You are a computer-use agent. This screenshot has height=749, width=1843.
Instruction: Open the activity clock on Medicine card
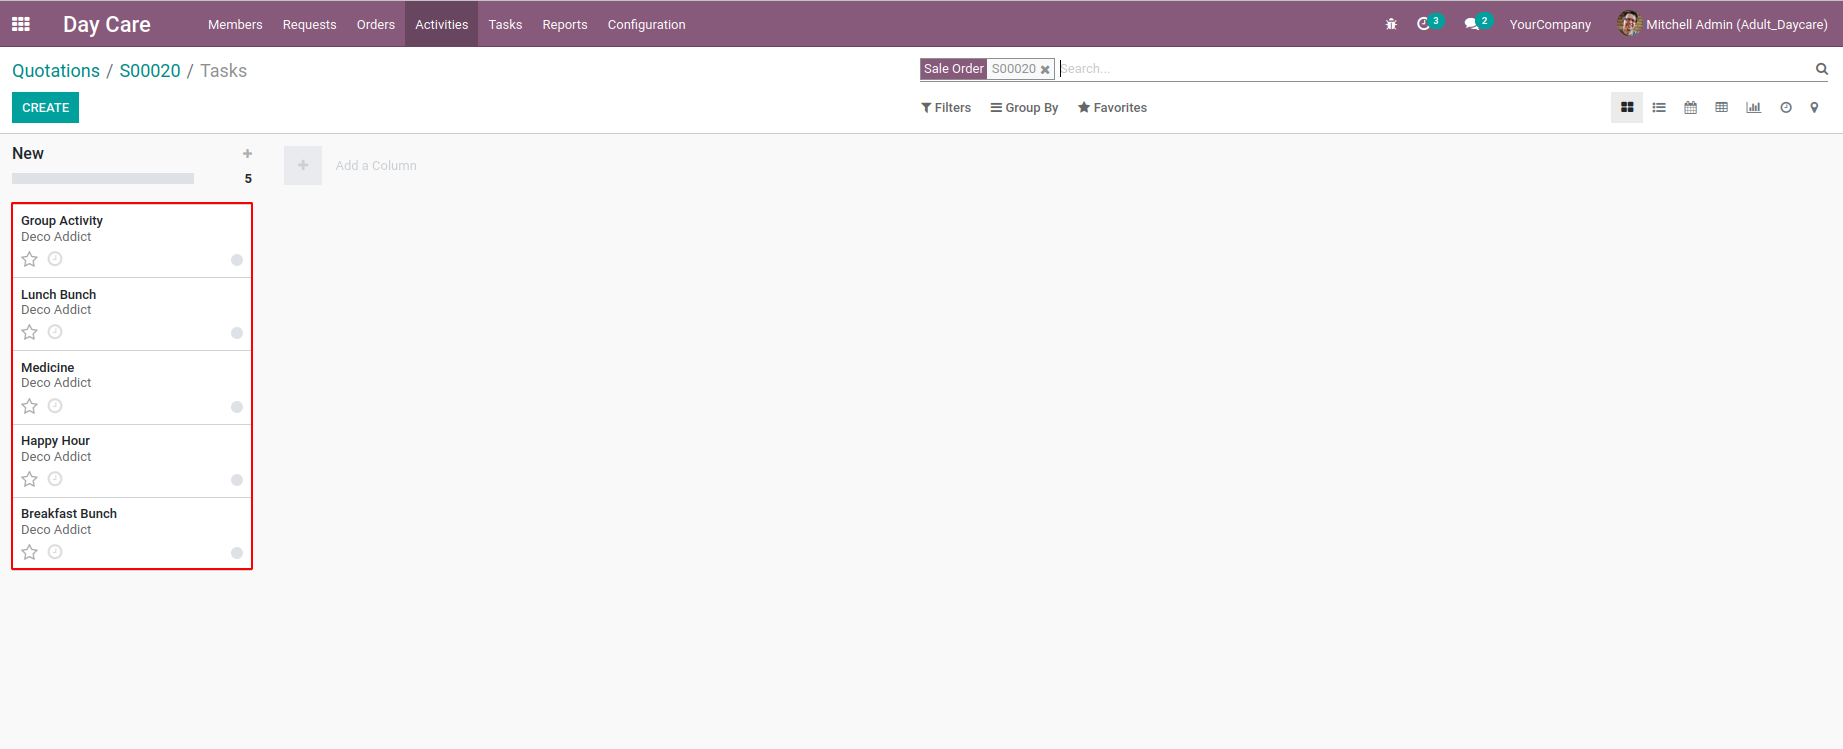tap(55, 406)
